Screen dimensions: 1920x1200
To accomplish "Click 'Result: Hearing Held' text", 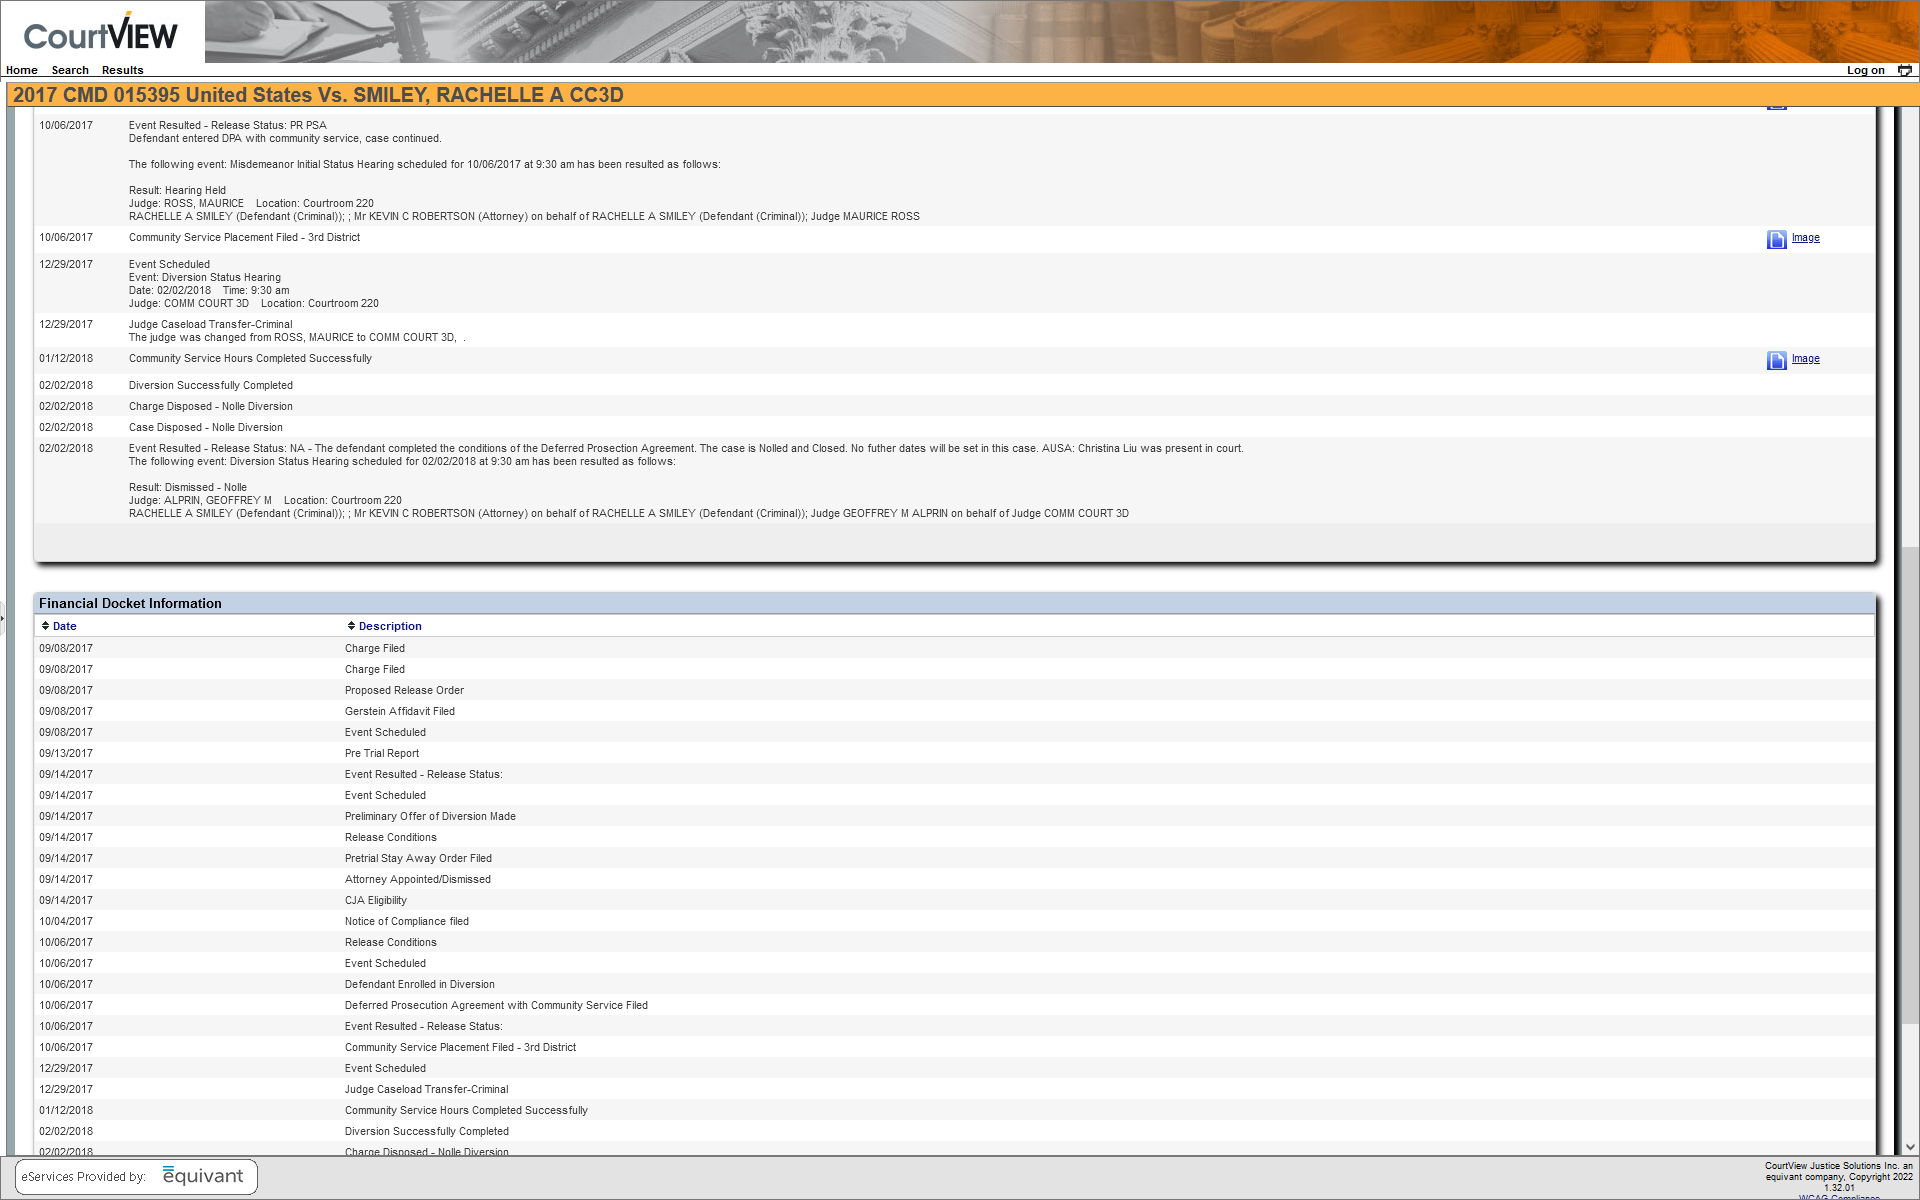I will coord(177,190).
